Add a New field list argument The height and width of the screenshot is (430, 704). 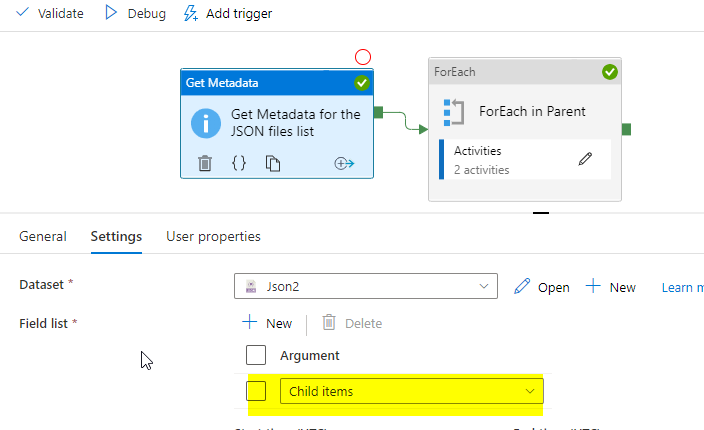(267, 323)
